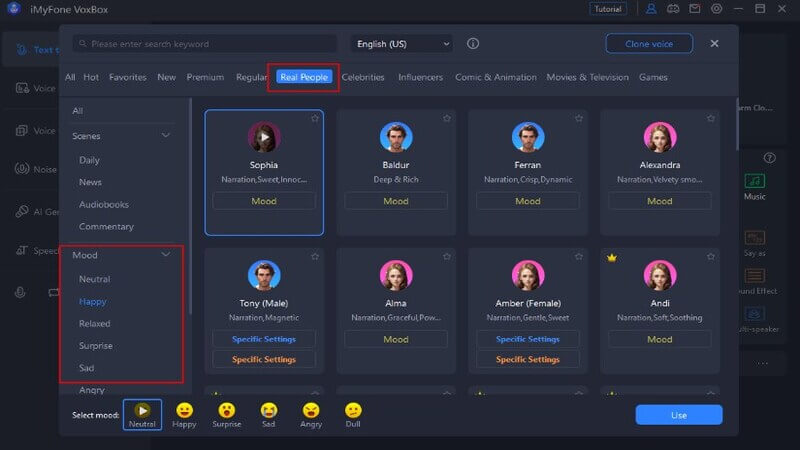The image size is (800, 450).
Task: Click the Use button
Action: tap(679, 415)
